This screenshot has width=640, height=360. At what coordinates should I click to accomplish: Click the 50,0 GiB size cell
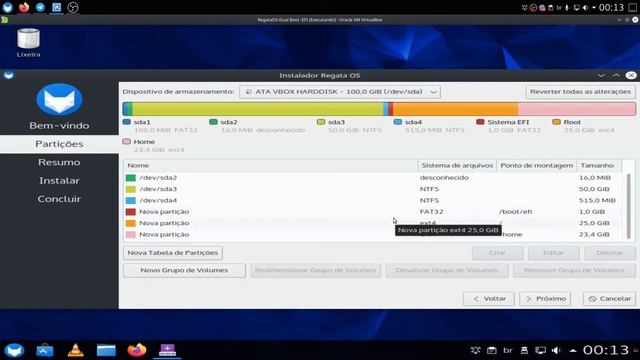[594, 189]
